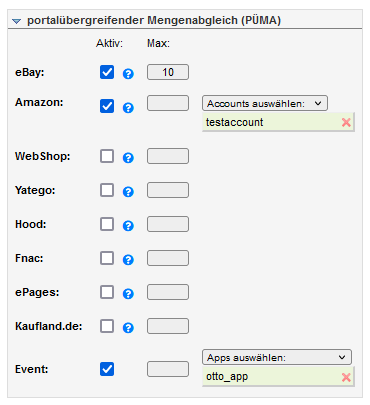Open the help icon next to Fnac
This screenshot has height=405, width=370.
pyautogui.click(x=128, y=259)
